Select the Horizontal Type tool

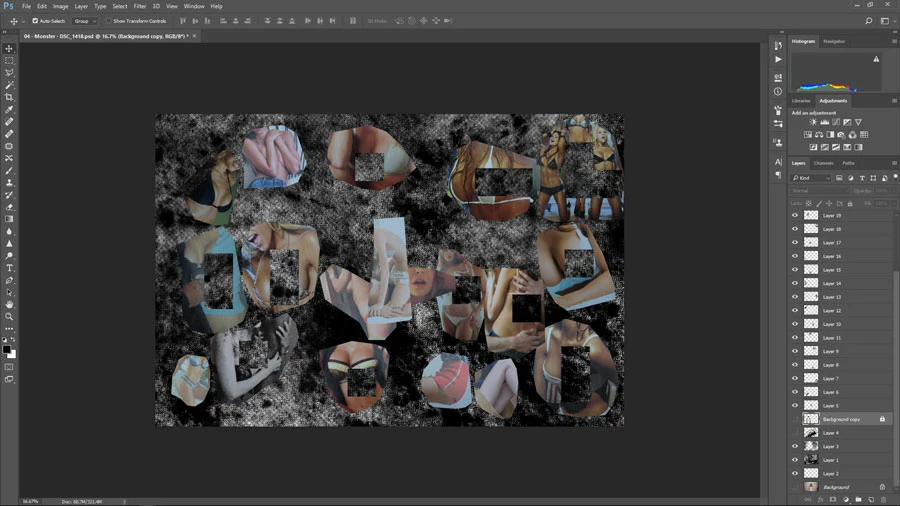(x=9, y=268)
